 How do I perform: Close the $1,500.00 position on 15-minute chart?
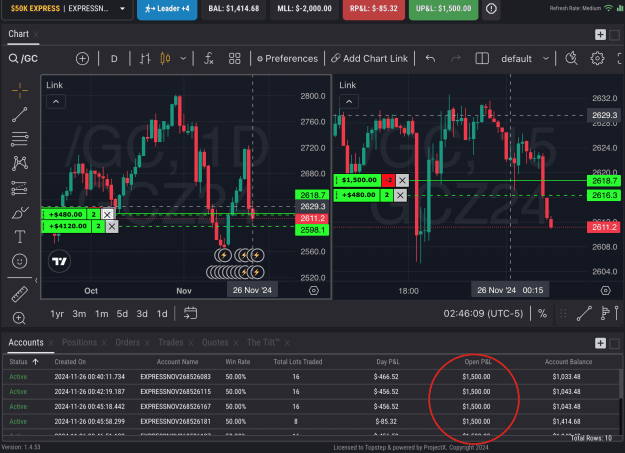(x=402, y=180)
